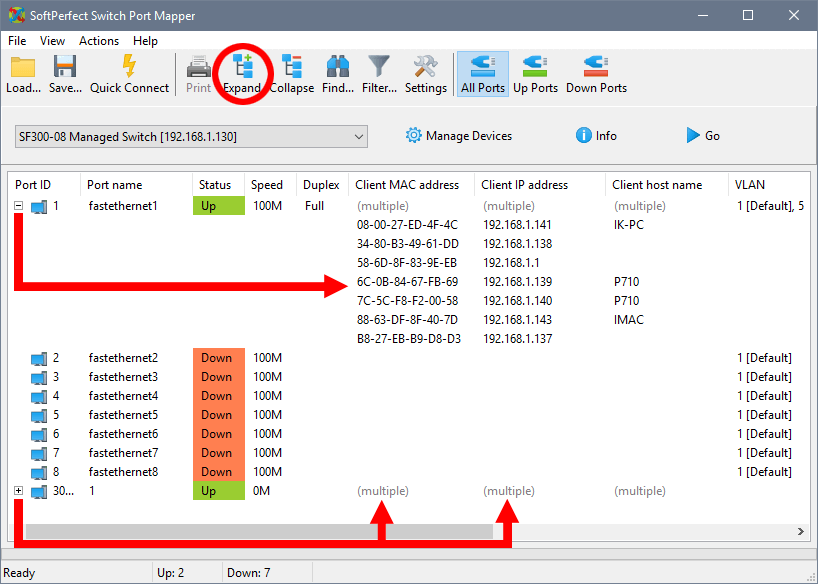Select the fastethernet8 port row
This screenshot has width=818, height=584.
(410, 472)
